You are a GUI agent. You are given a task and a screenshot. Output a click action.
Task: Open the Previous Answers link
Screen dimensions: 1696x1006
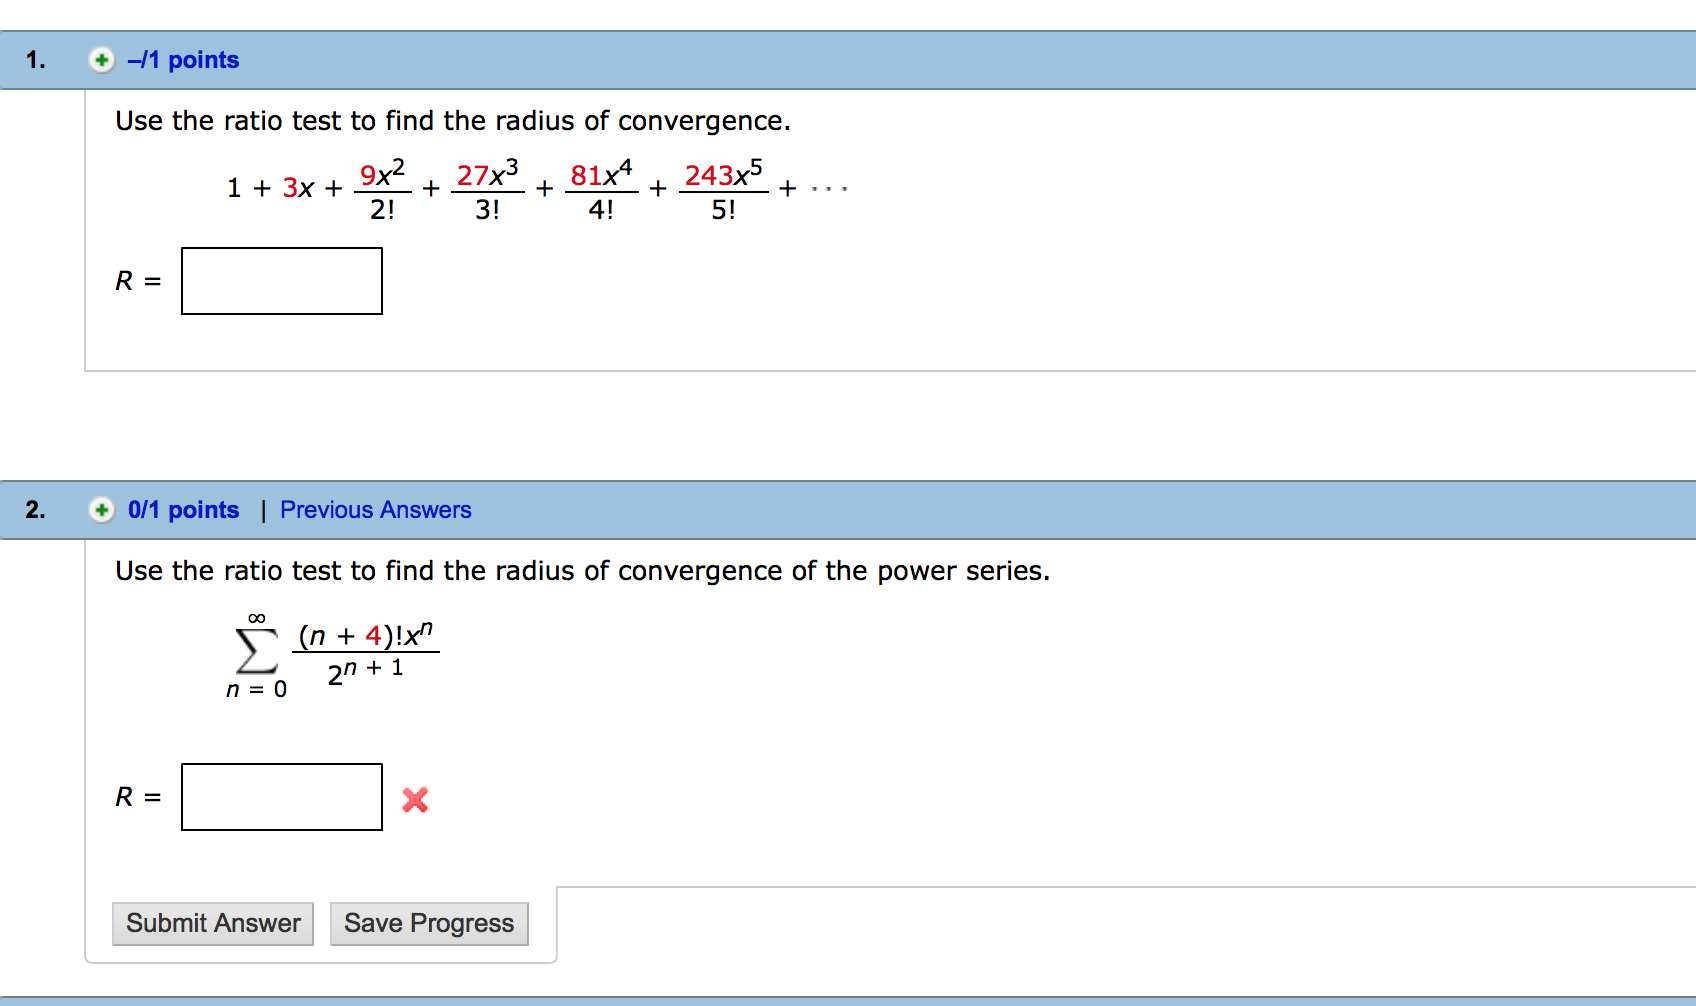375,510
